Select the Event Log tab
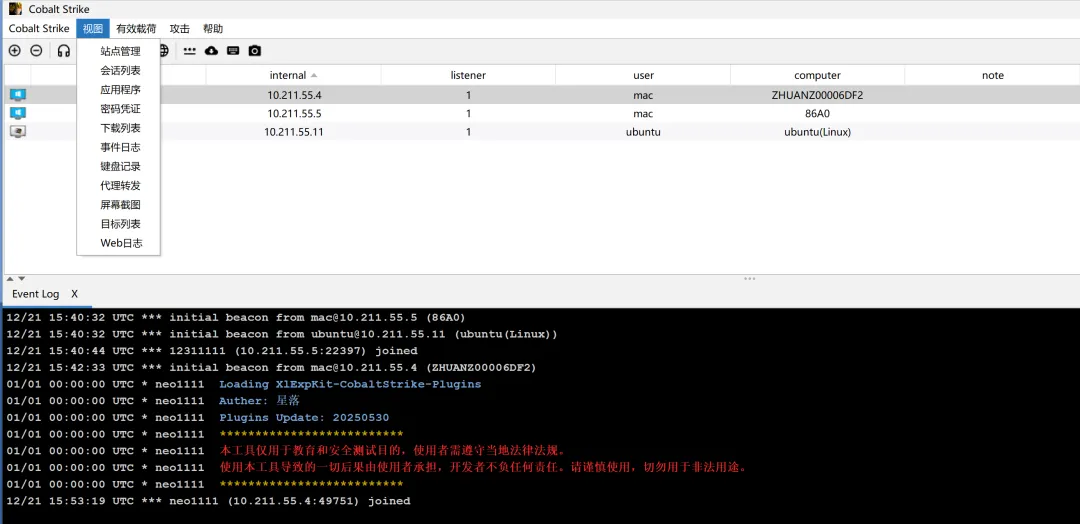This screenshot has height=524, width=1080. click(36, 294)
